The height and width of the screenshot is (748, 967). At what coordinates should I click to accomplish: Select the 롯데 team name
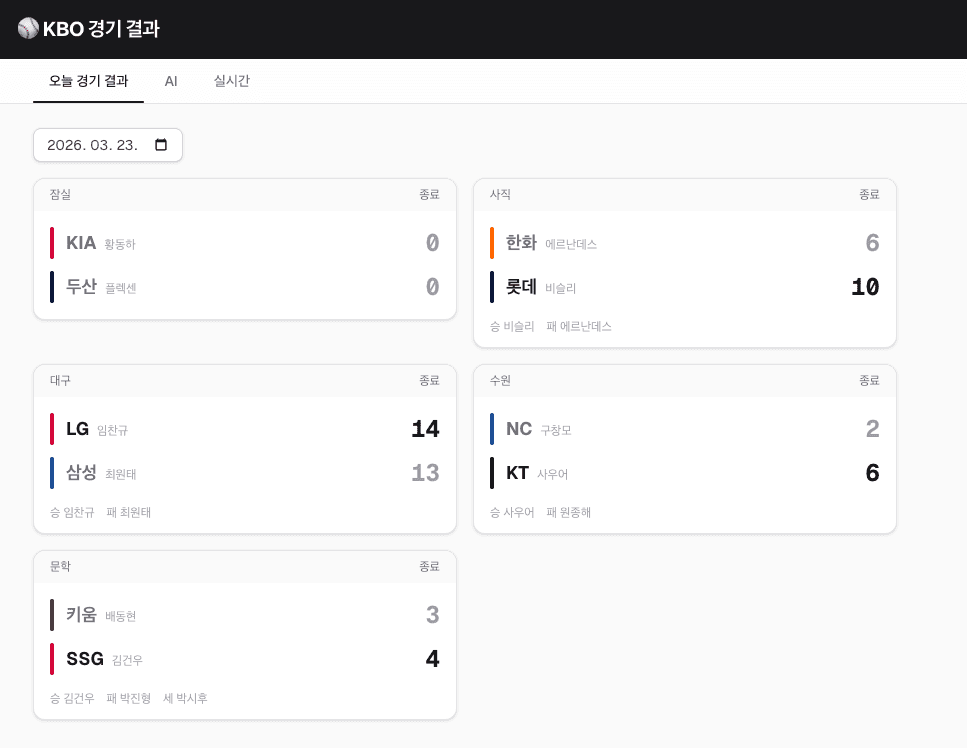(521, 287)
